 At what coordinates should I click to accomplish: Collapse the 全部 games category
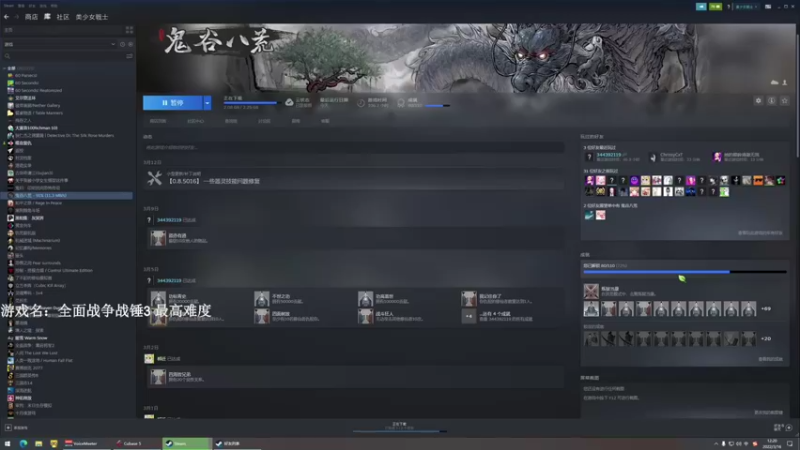coord(5,68)
